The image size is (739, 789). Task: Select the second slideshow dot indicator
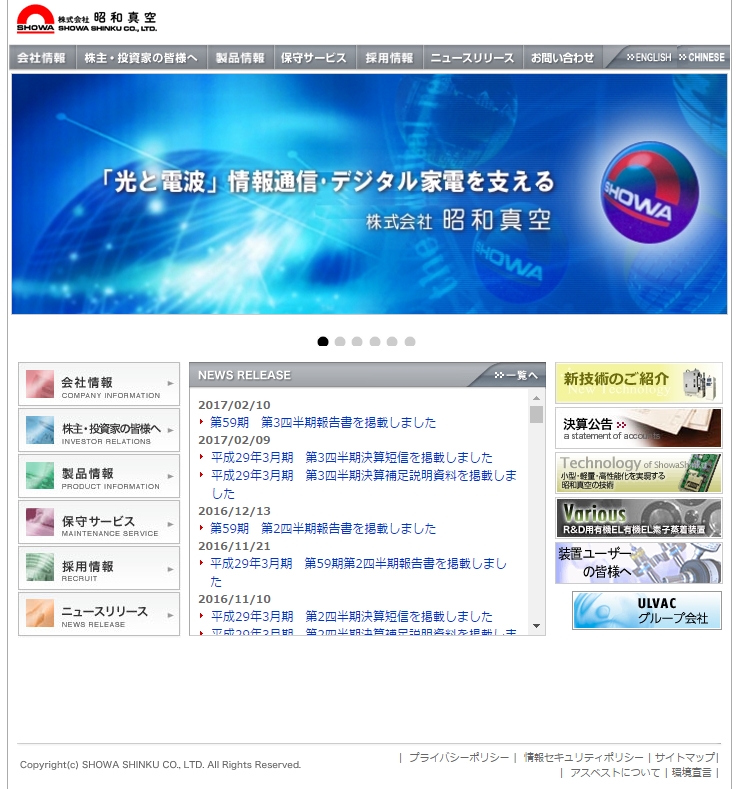pyautogui.click(x=340, y=342)
